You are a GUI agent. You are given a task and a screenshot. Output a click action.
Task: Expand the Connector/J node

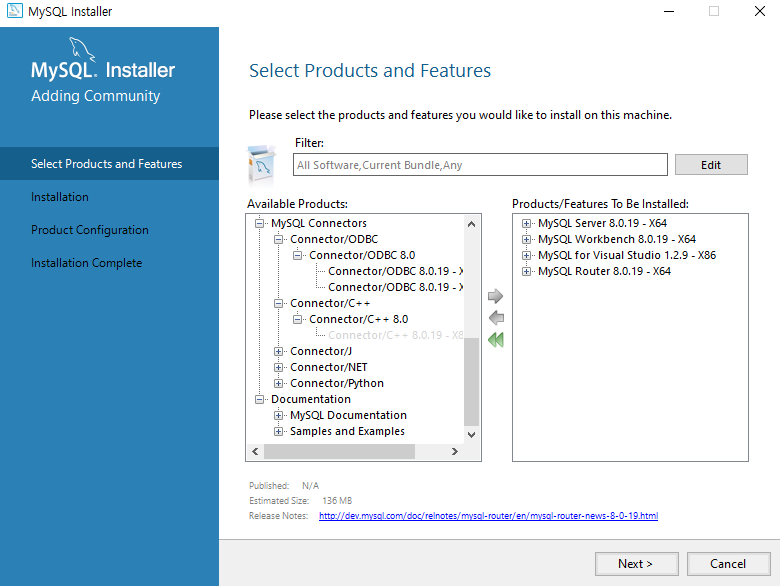(279, 351)
